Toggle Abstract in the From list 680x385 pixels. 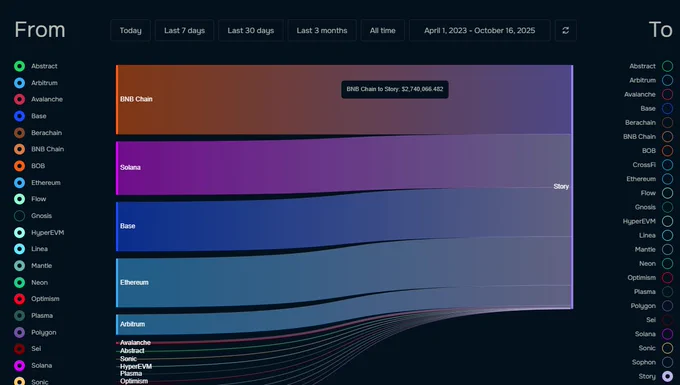36,66
